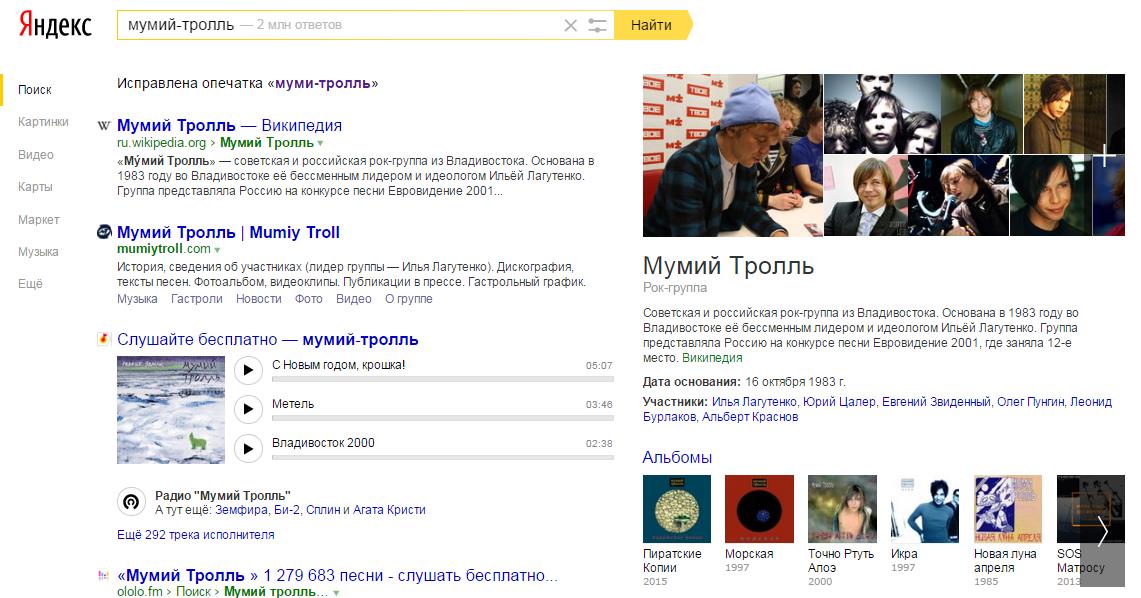The width and height of the screenshot is (1141, 598).
Task: Open the Альбомы section heading
Action: click(677, 457)
